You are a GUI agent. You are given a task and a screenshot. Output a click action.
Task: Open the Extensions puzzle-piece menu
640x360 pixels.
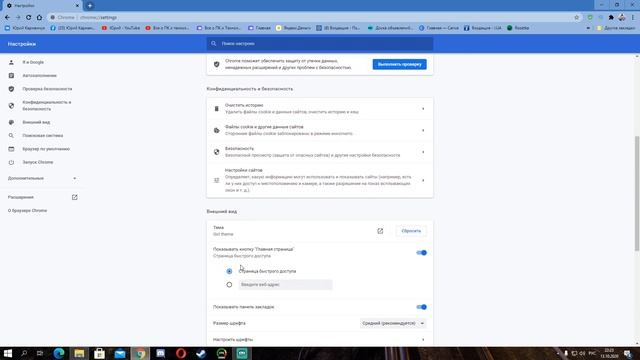point(611,18)
